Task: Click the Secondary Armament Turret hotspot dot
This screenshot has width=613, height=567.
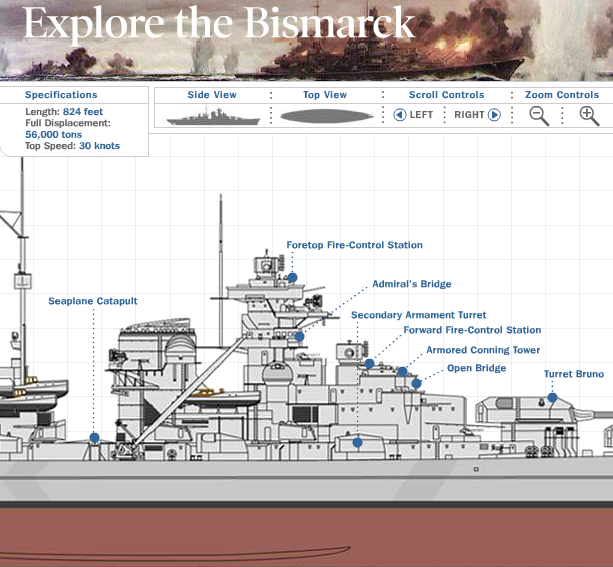Action: 357,443
